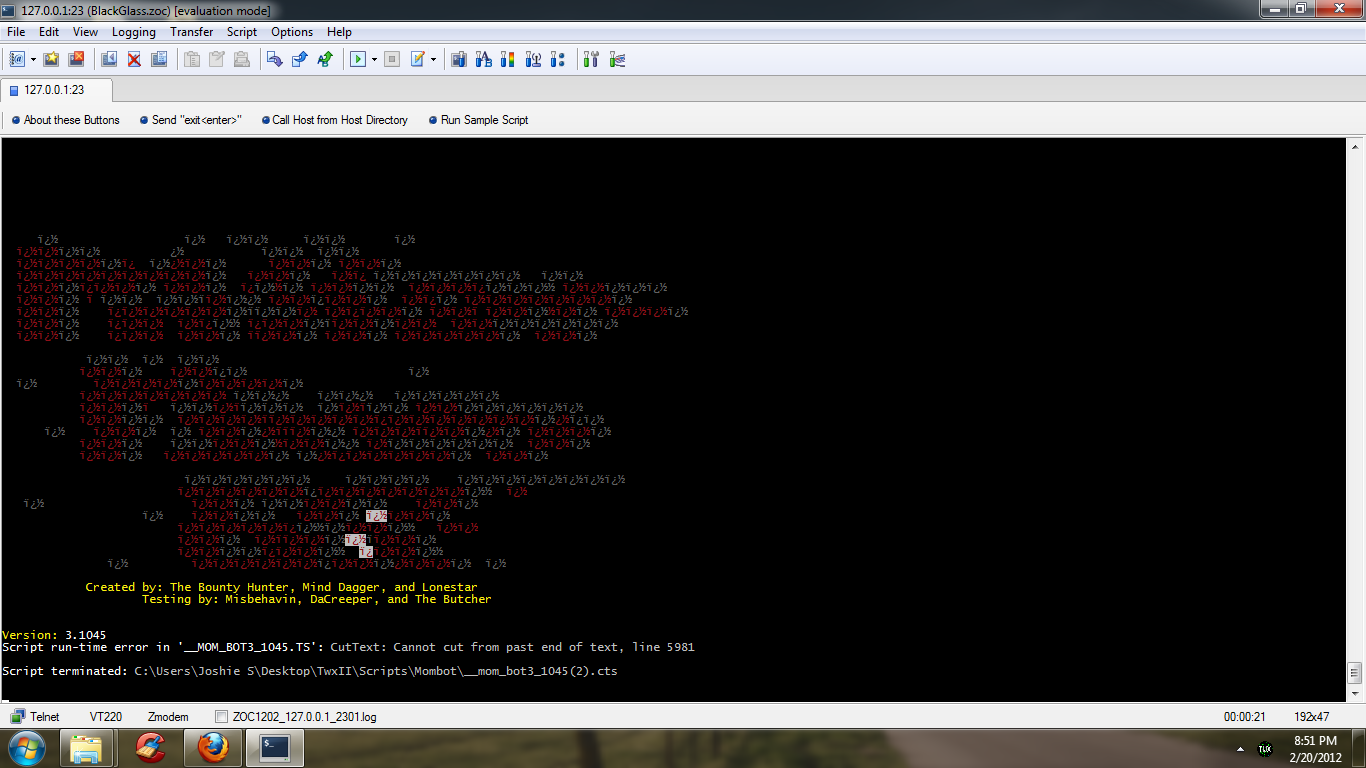Open the Transfer menu
Screen dimensions: 1366x768
[191, 32]
